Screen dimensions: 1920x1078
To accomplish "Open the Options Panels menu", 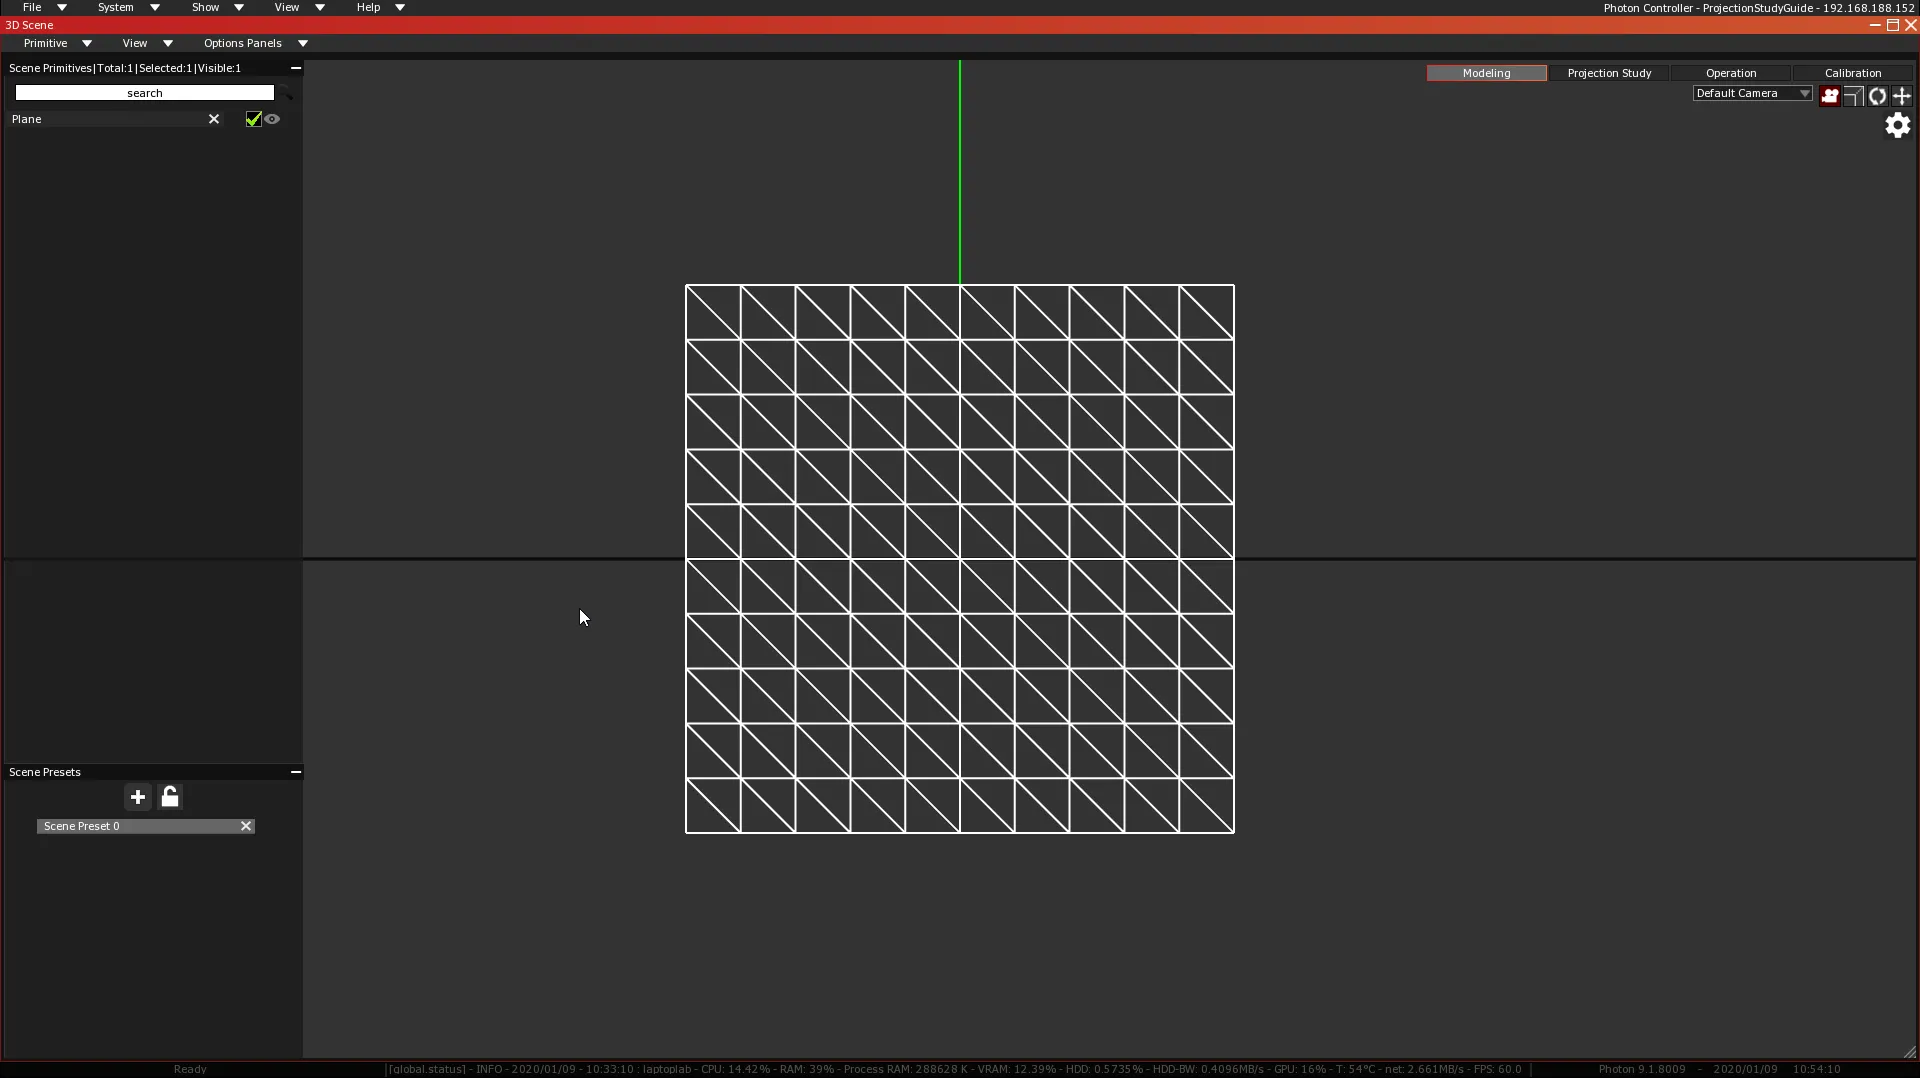I will point(255,43).
